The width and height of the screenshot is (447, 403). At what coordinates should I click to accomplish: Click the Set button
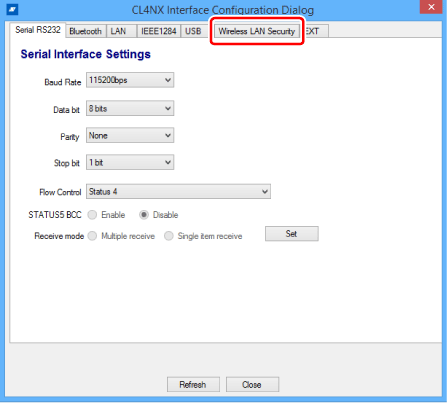292,234
